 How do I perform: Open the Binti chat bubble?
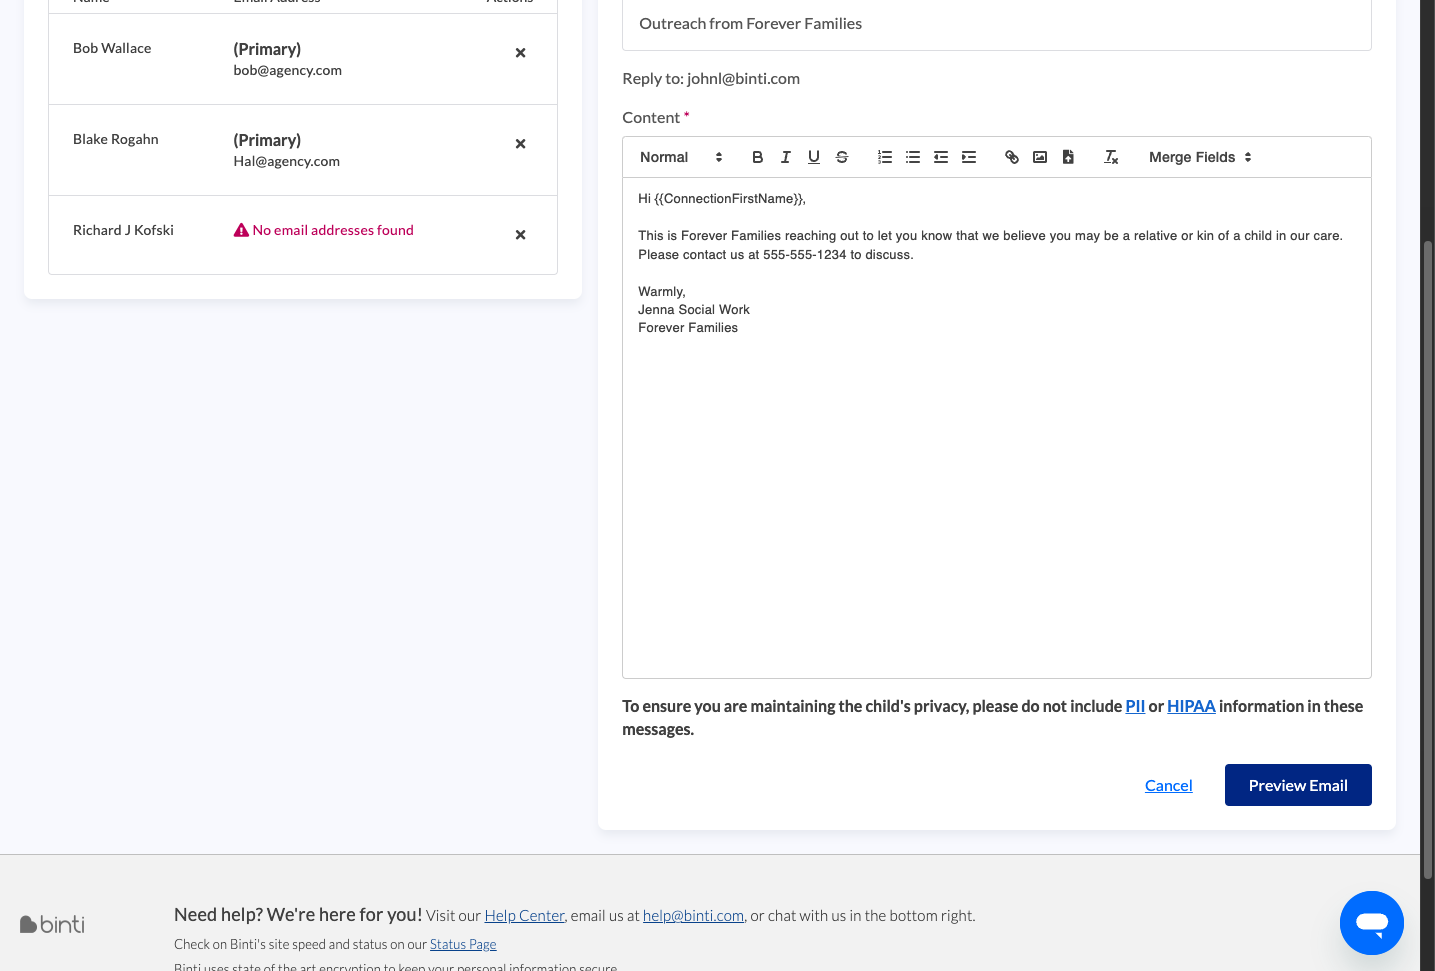pyautogui.click(x=1372, y=923)
